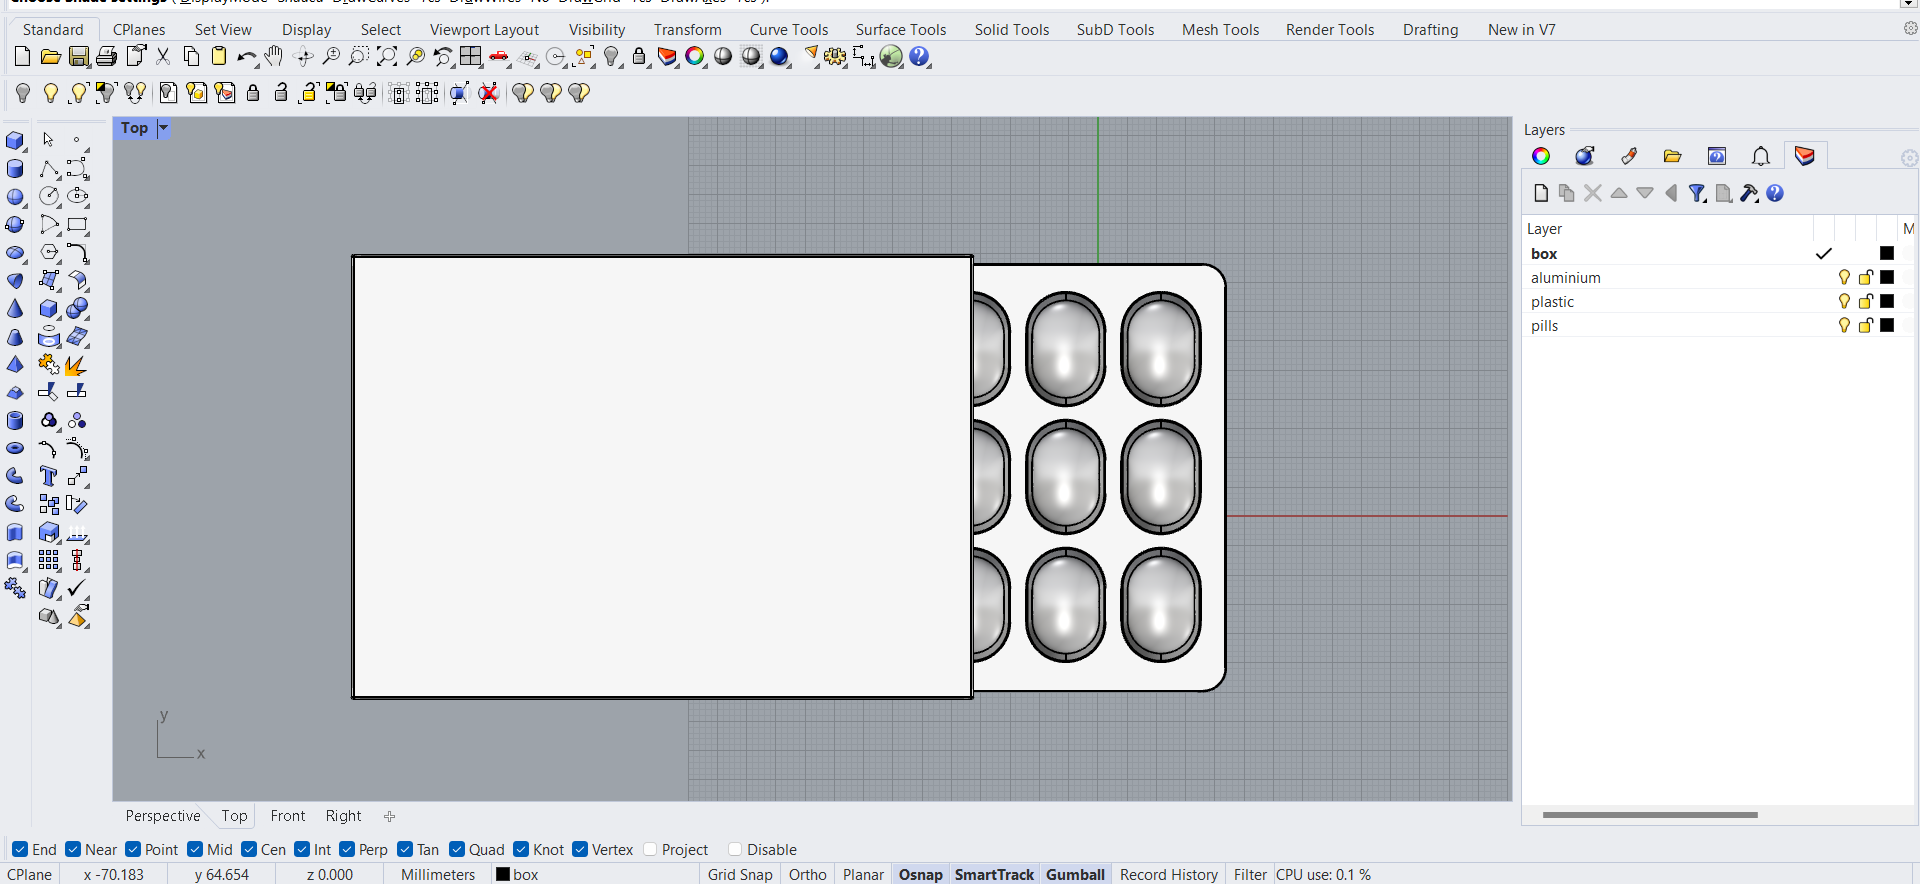Click the Zoom Extents icon
This screenshot has width=1920, height=884.
coord(387,57)
